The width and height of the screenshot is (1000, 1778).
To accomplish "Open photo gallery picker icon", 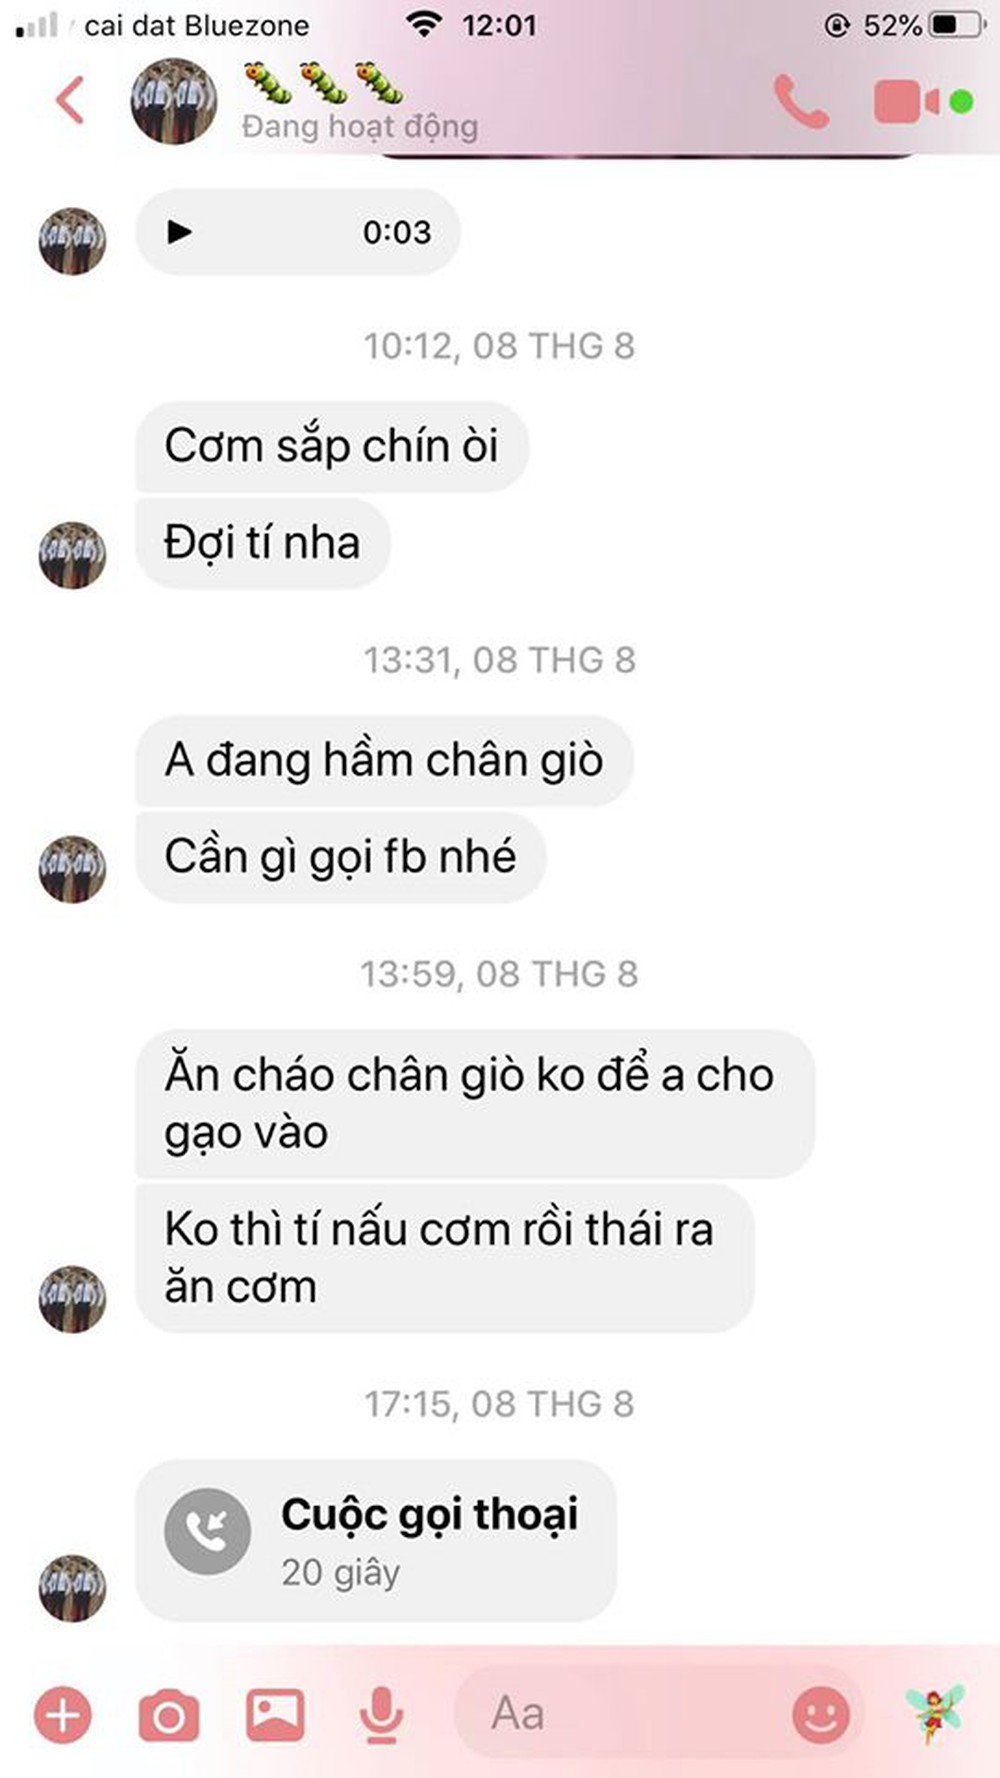I will pyautogui.click(x=275, y=1714).
